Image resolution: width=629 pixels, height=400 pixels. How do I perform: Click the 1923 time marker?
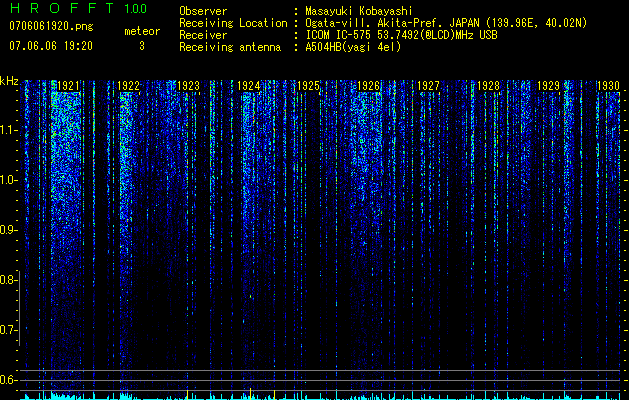click(x=188, y=86)
